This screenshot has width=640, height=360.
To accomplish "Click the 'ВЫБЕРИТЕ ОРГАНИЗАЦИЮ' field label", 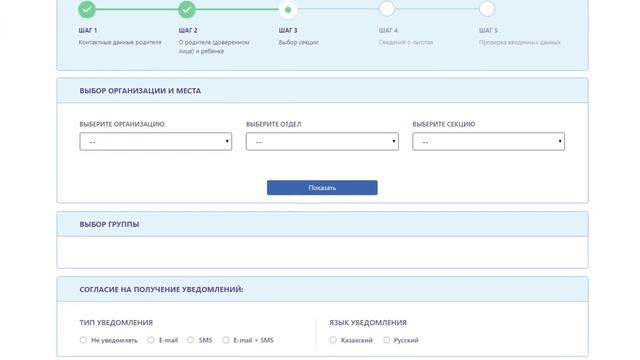I will (122, 124).
